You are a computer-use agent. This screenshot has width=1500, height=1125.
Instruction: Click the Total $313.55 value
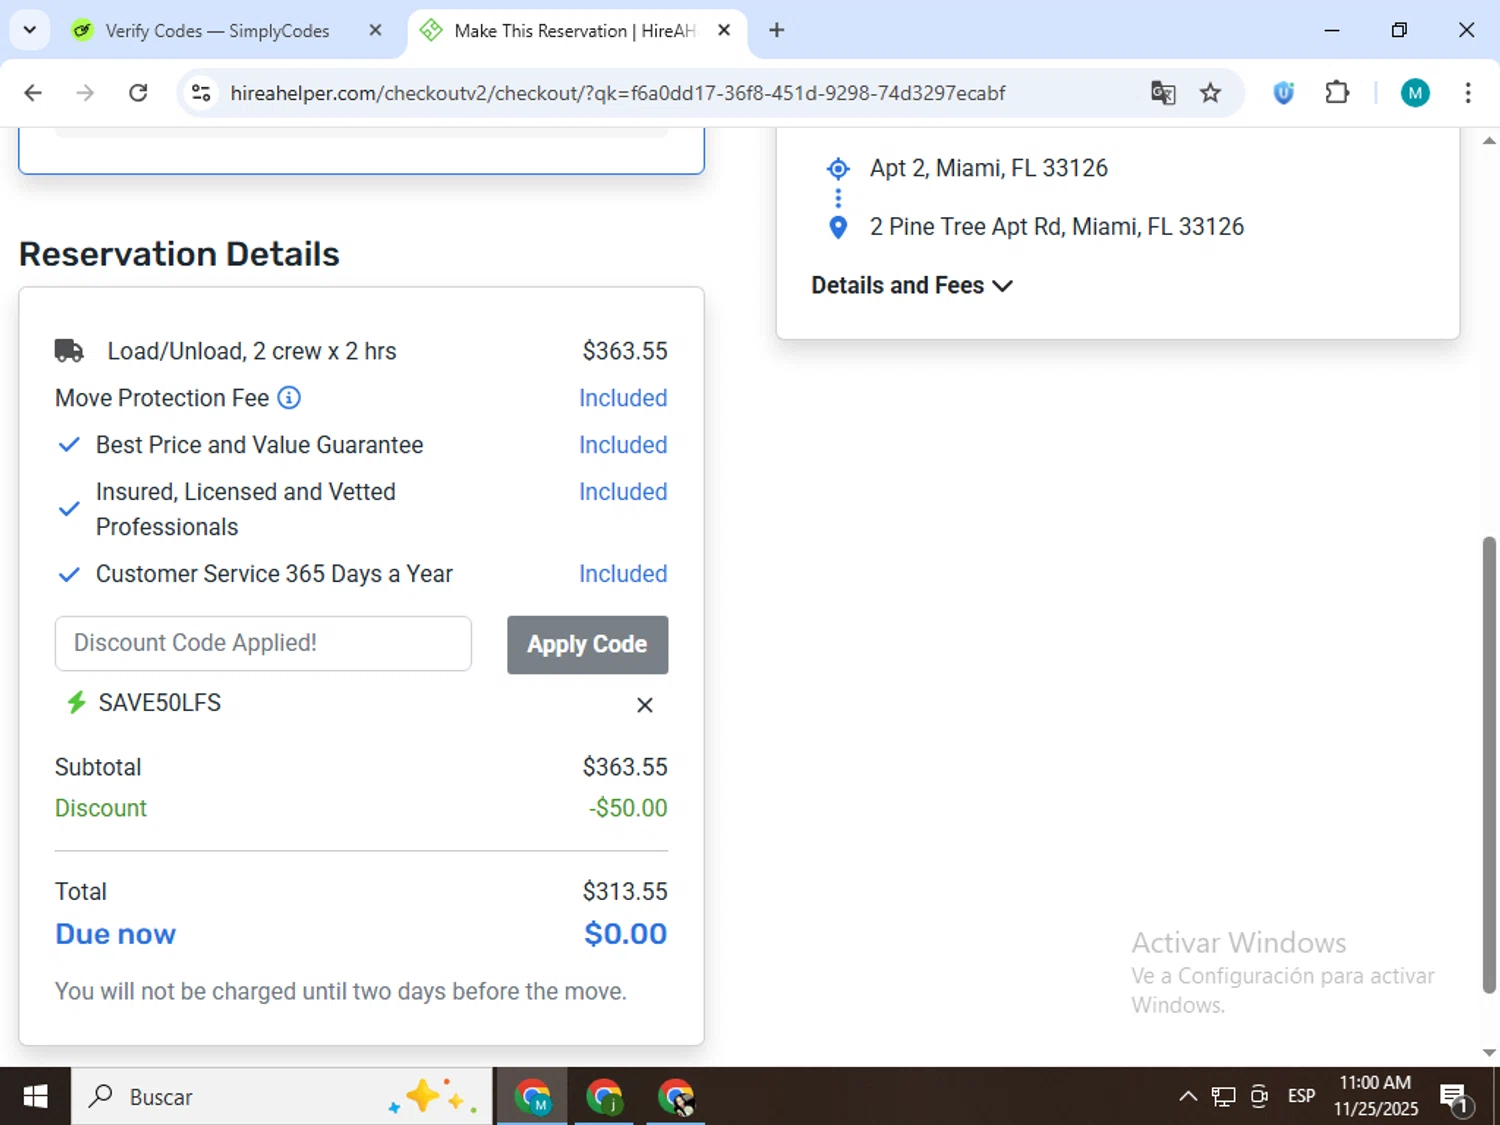point(625,891)
